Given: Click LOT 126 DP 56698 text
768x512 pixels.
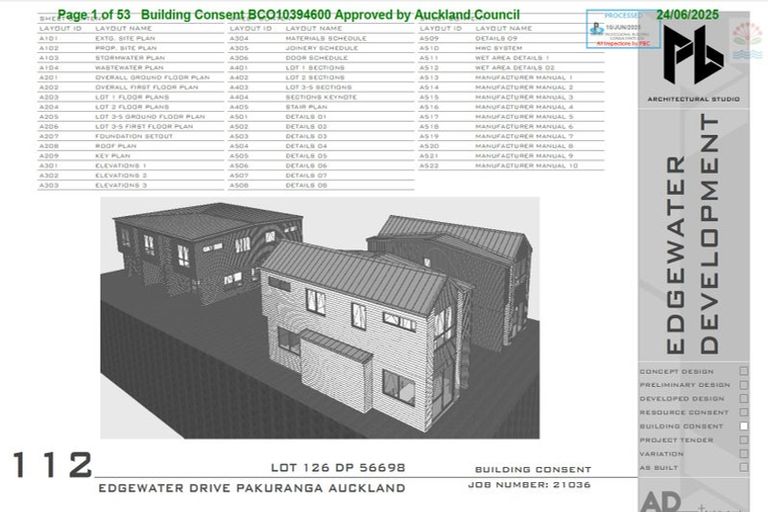Looking at the screenshot, I should pyautogui.click(x=338, y=468).
